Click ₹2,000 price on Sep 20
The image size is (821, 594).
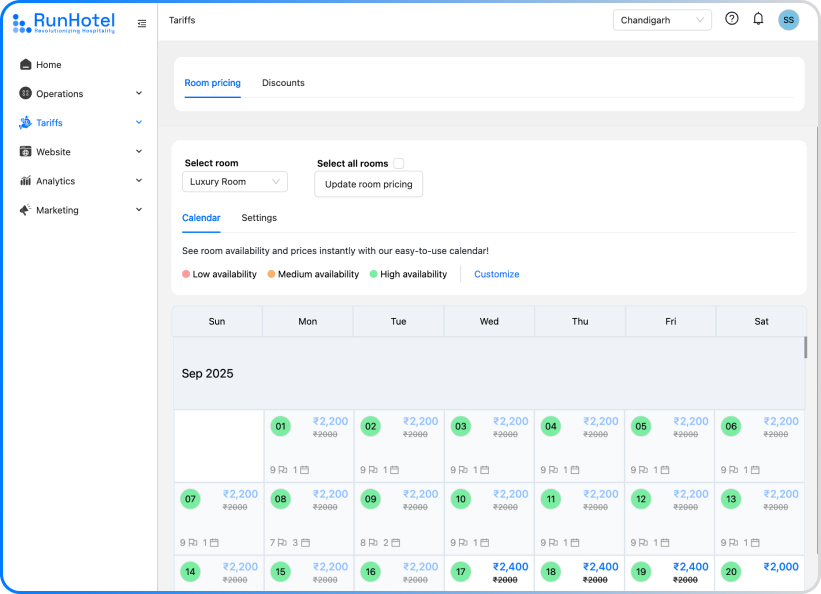pyautogui.click(x=781, y=567)
